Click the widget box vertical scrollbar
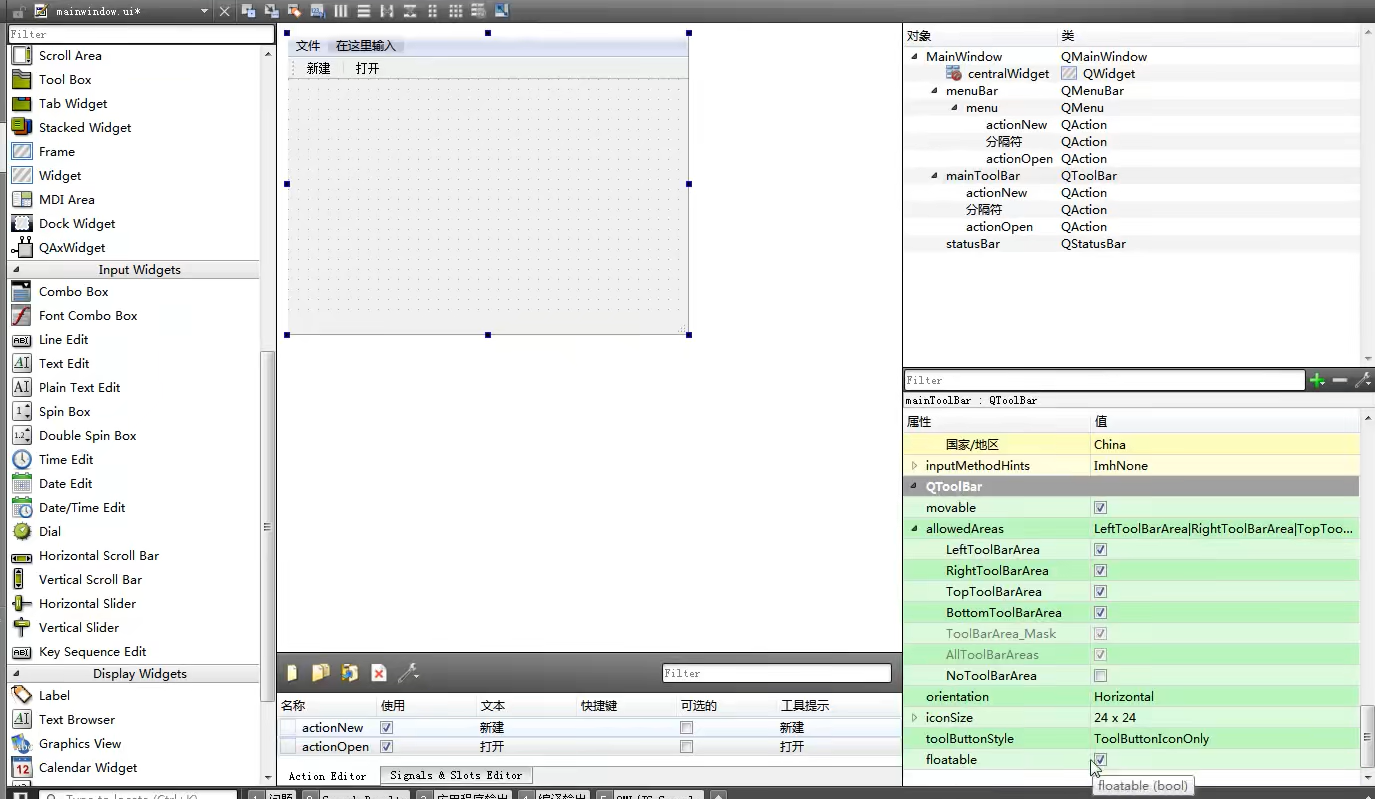 click(x=267, y=527)
